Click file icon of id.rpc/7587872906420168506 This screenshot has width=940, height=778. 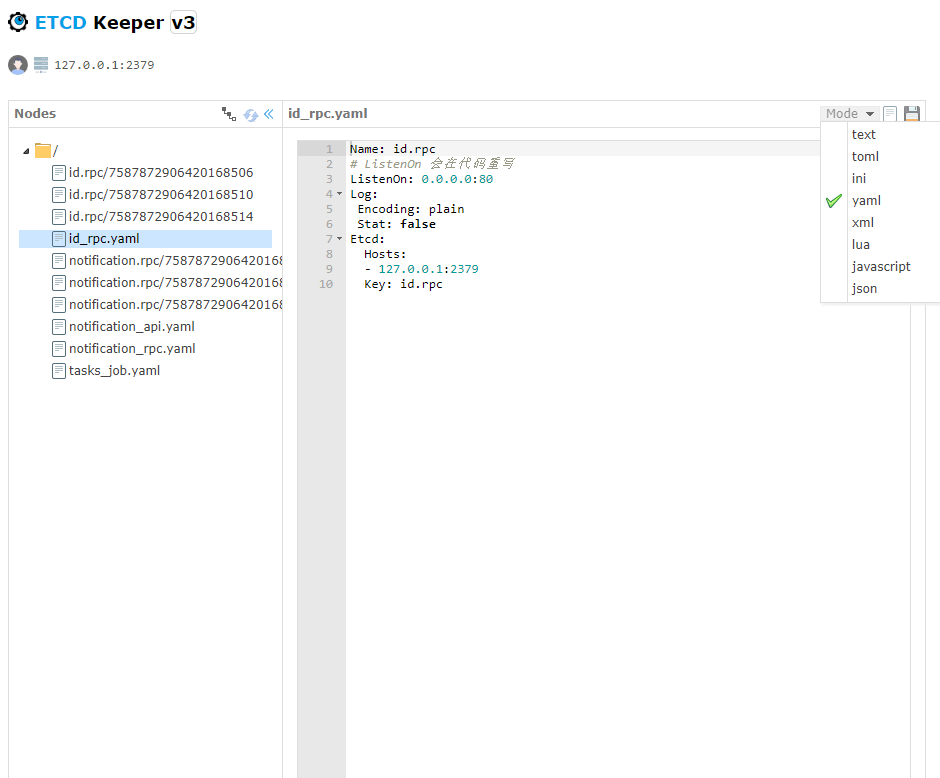click(x=59, y=173)
